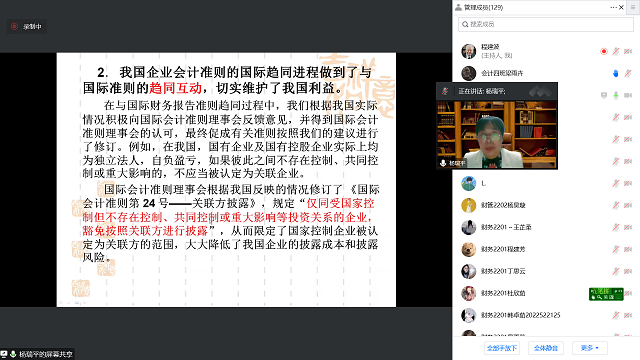Open the dog avatar member's profile

[469, 249]
